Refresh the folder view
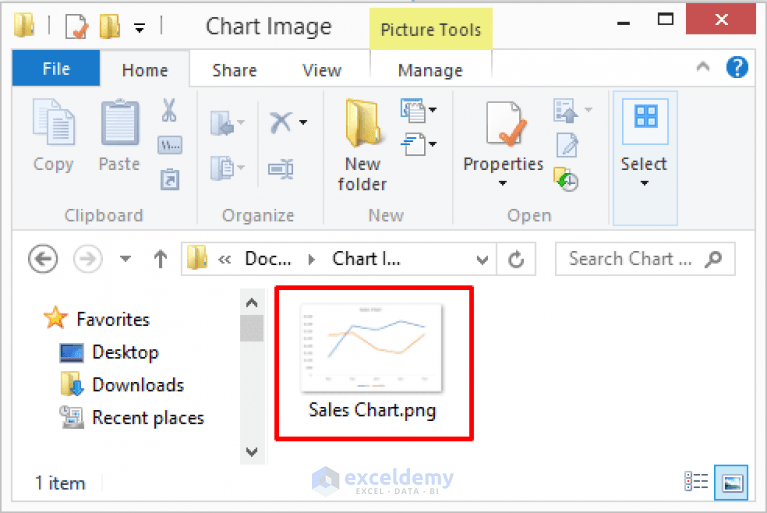Viewport: 767px width, 513px height. click(x=516, y=259)
